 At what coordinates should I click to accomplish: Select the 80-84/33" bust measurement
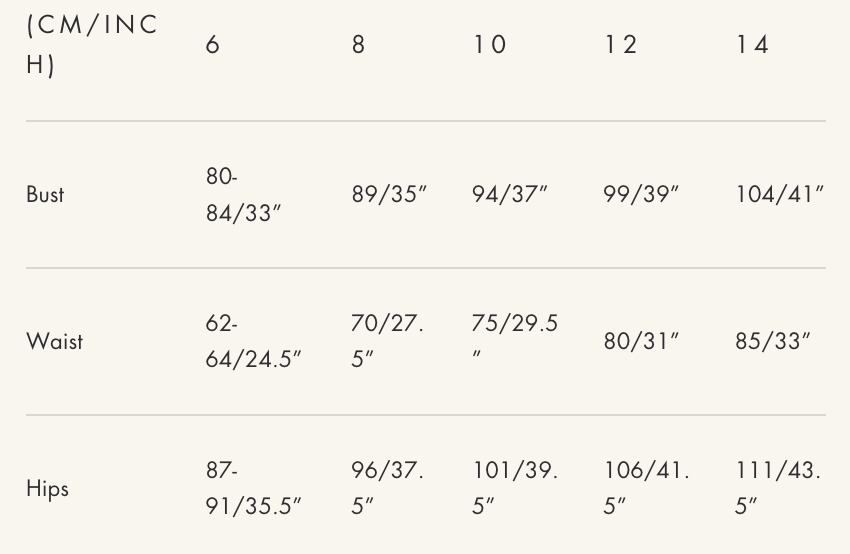(243, 195)
